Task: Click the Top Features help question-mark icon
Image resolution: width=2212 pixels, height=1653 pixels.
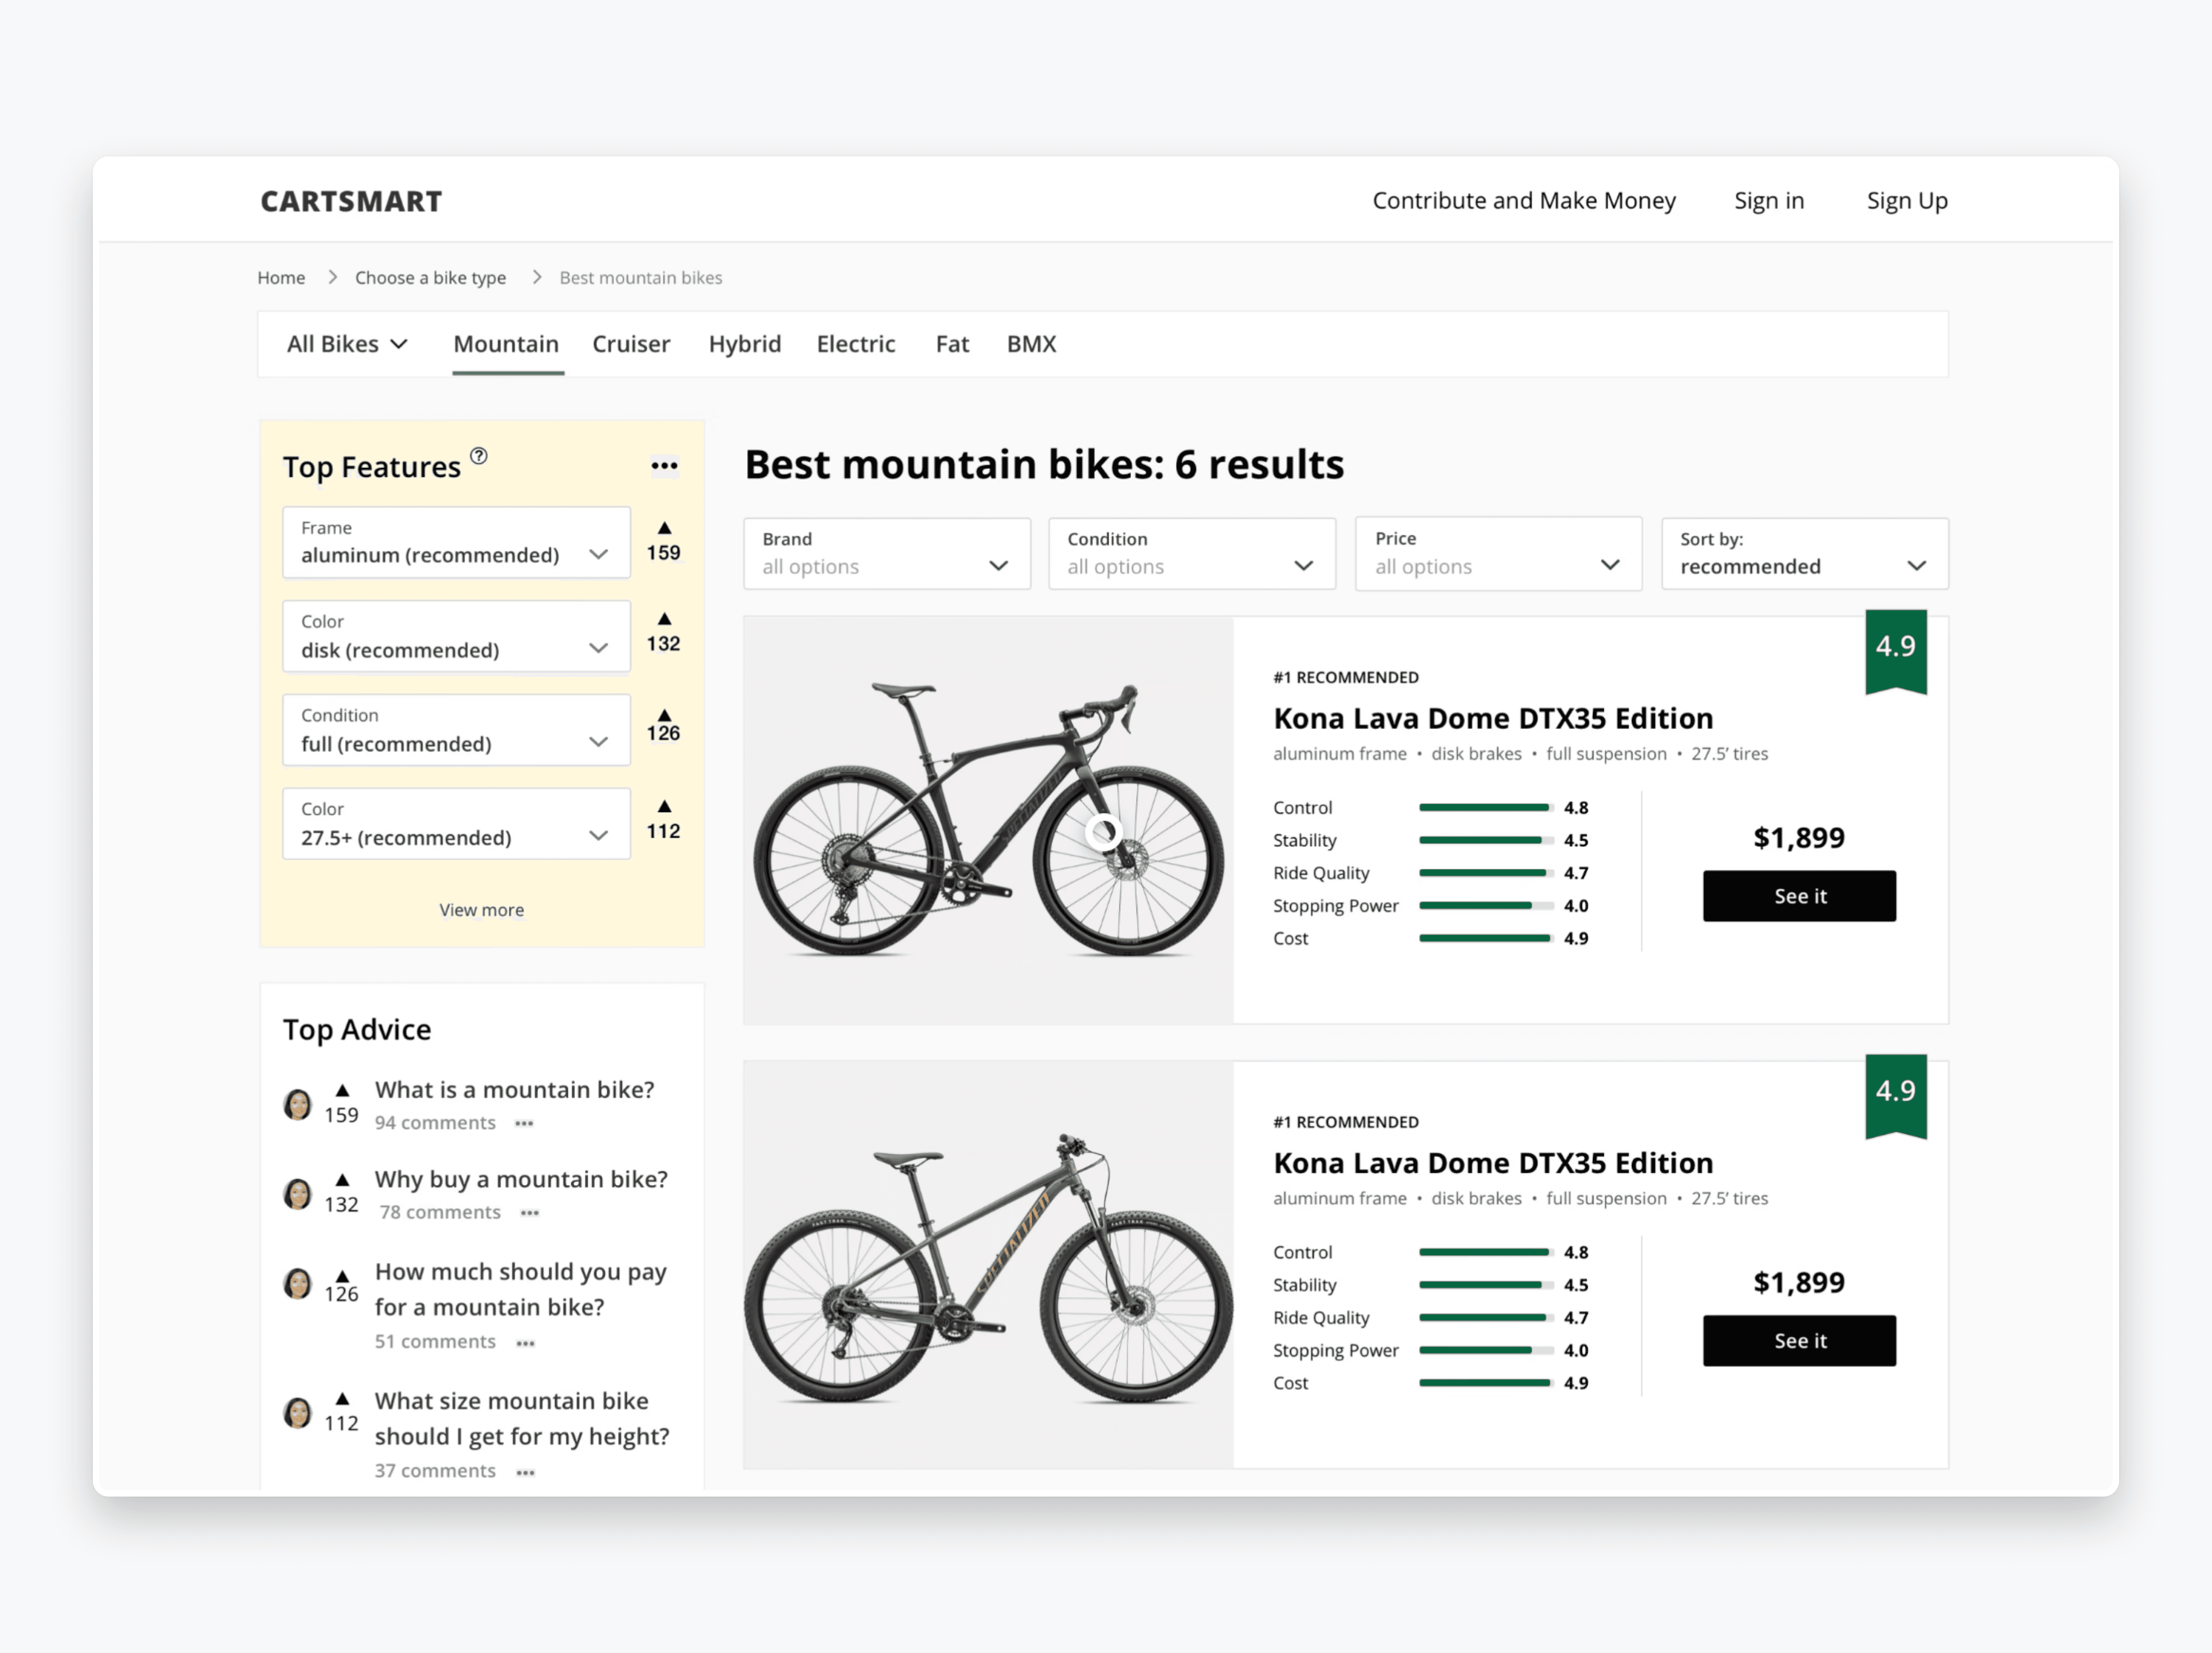Action: click(479, 456)
